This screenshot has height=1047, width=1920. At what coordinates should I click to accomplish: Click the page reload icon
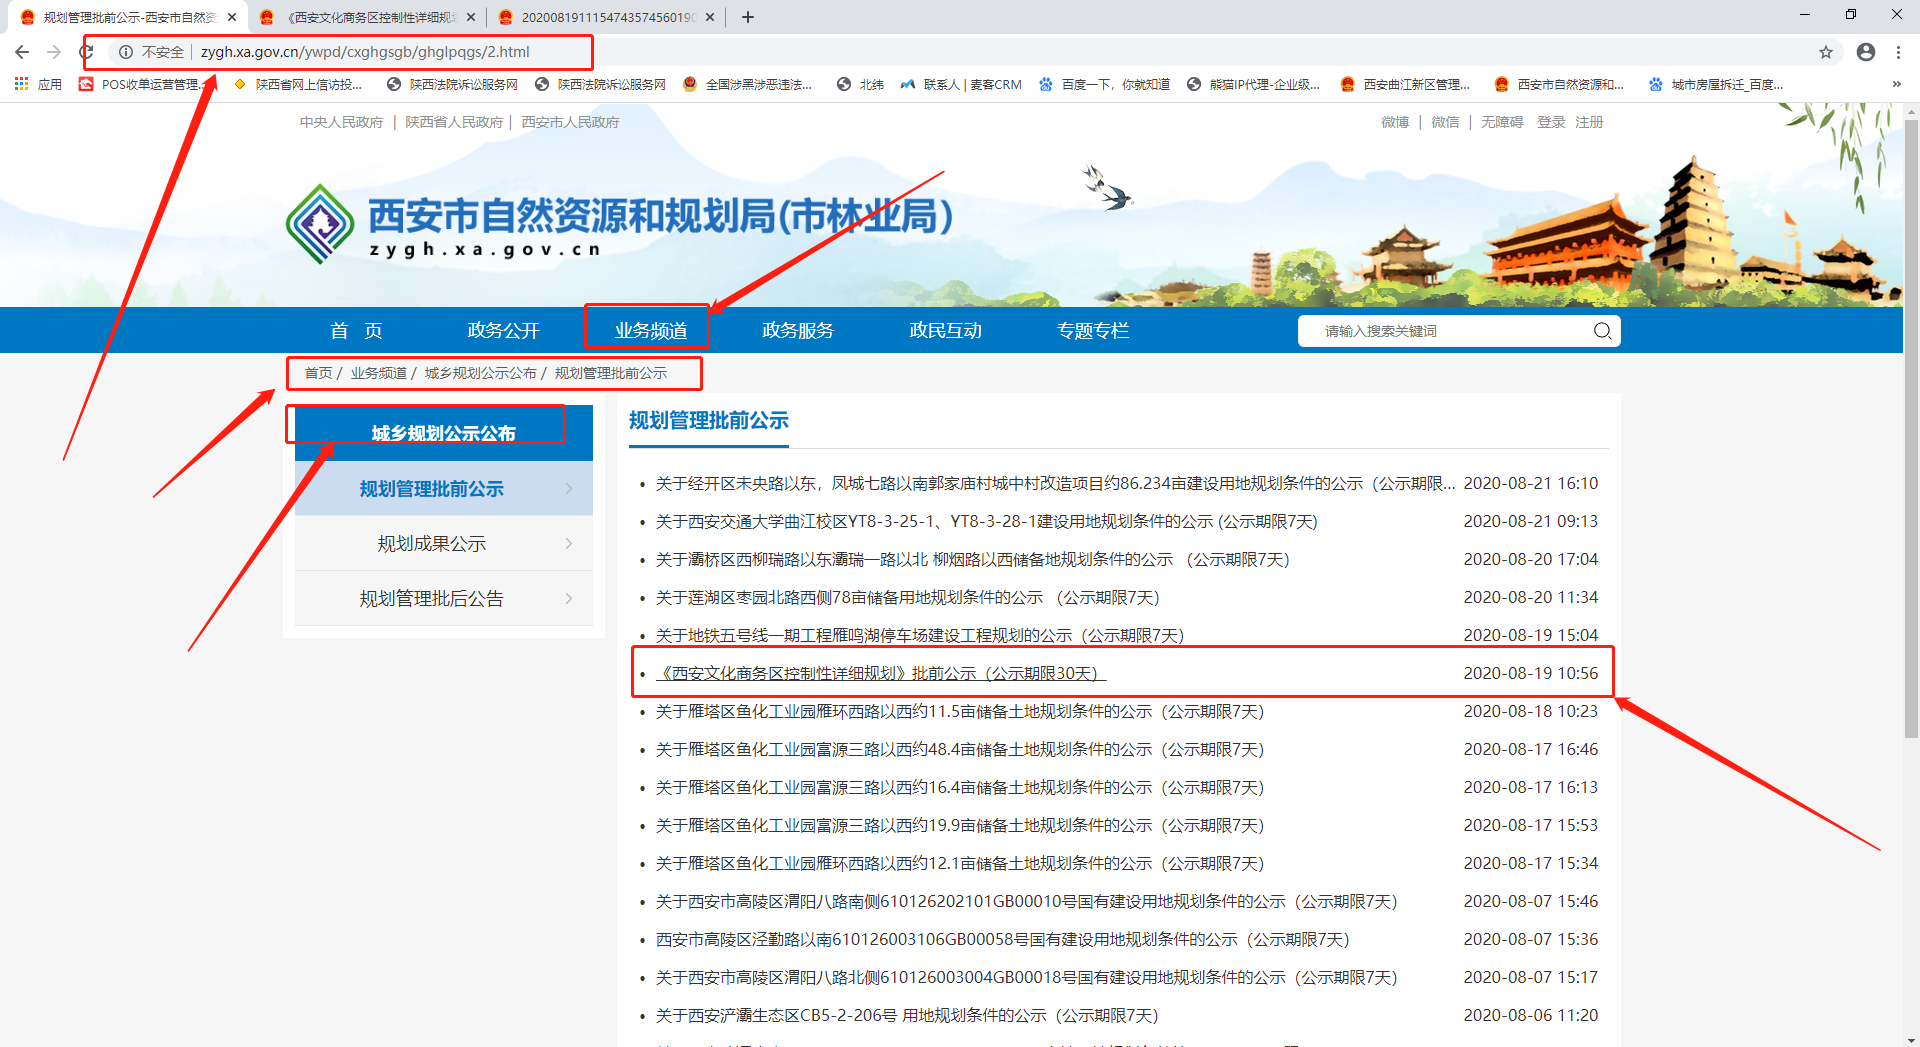pyautogui.click(x=86, y=52)
